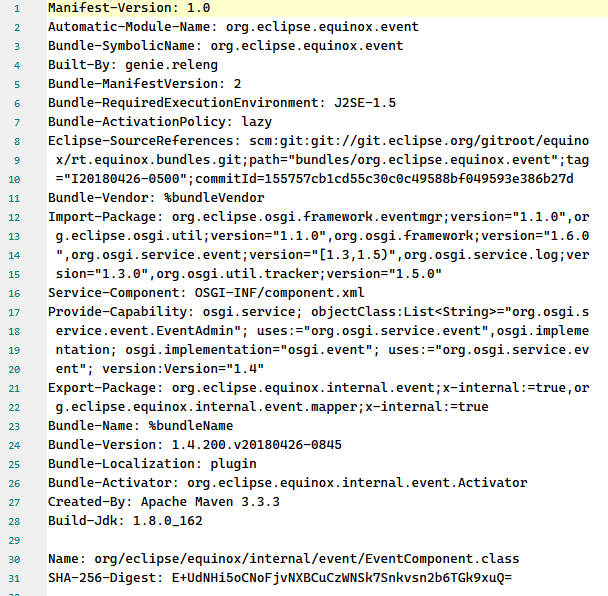Click line starting 'g.eclipse.osgi.util;version'

pos(323,236)
